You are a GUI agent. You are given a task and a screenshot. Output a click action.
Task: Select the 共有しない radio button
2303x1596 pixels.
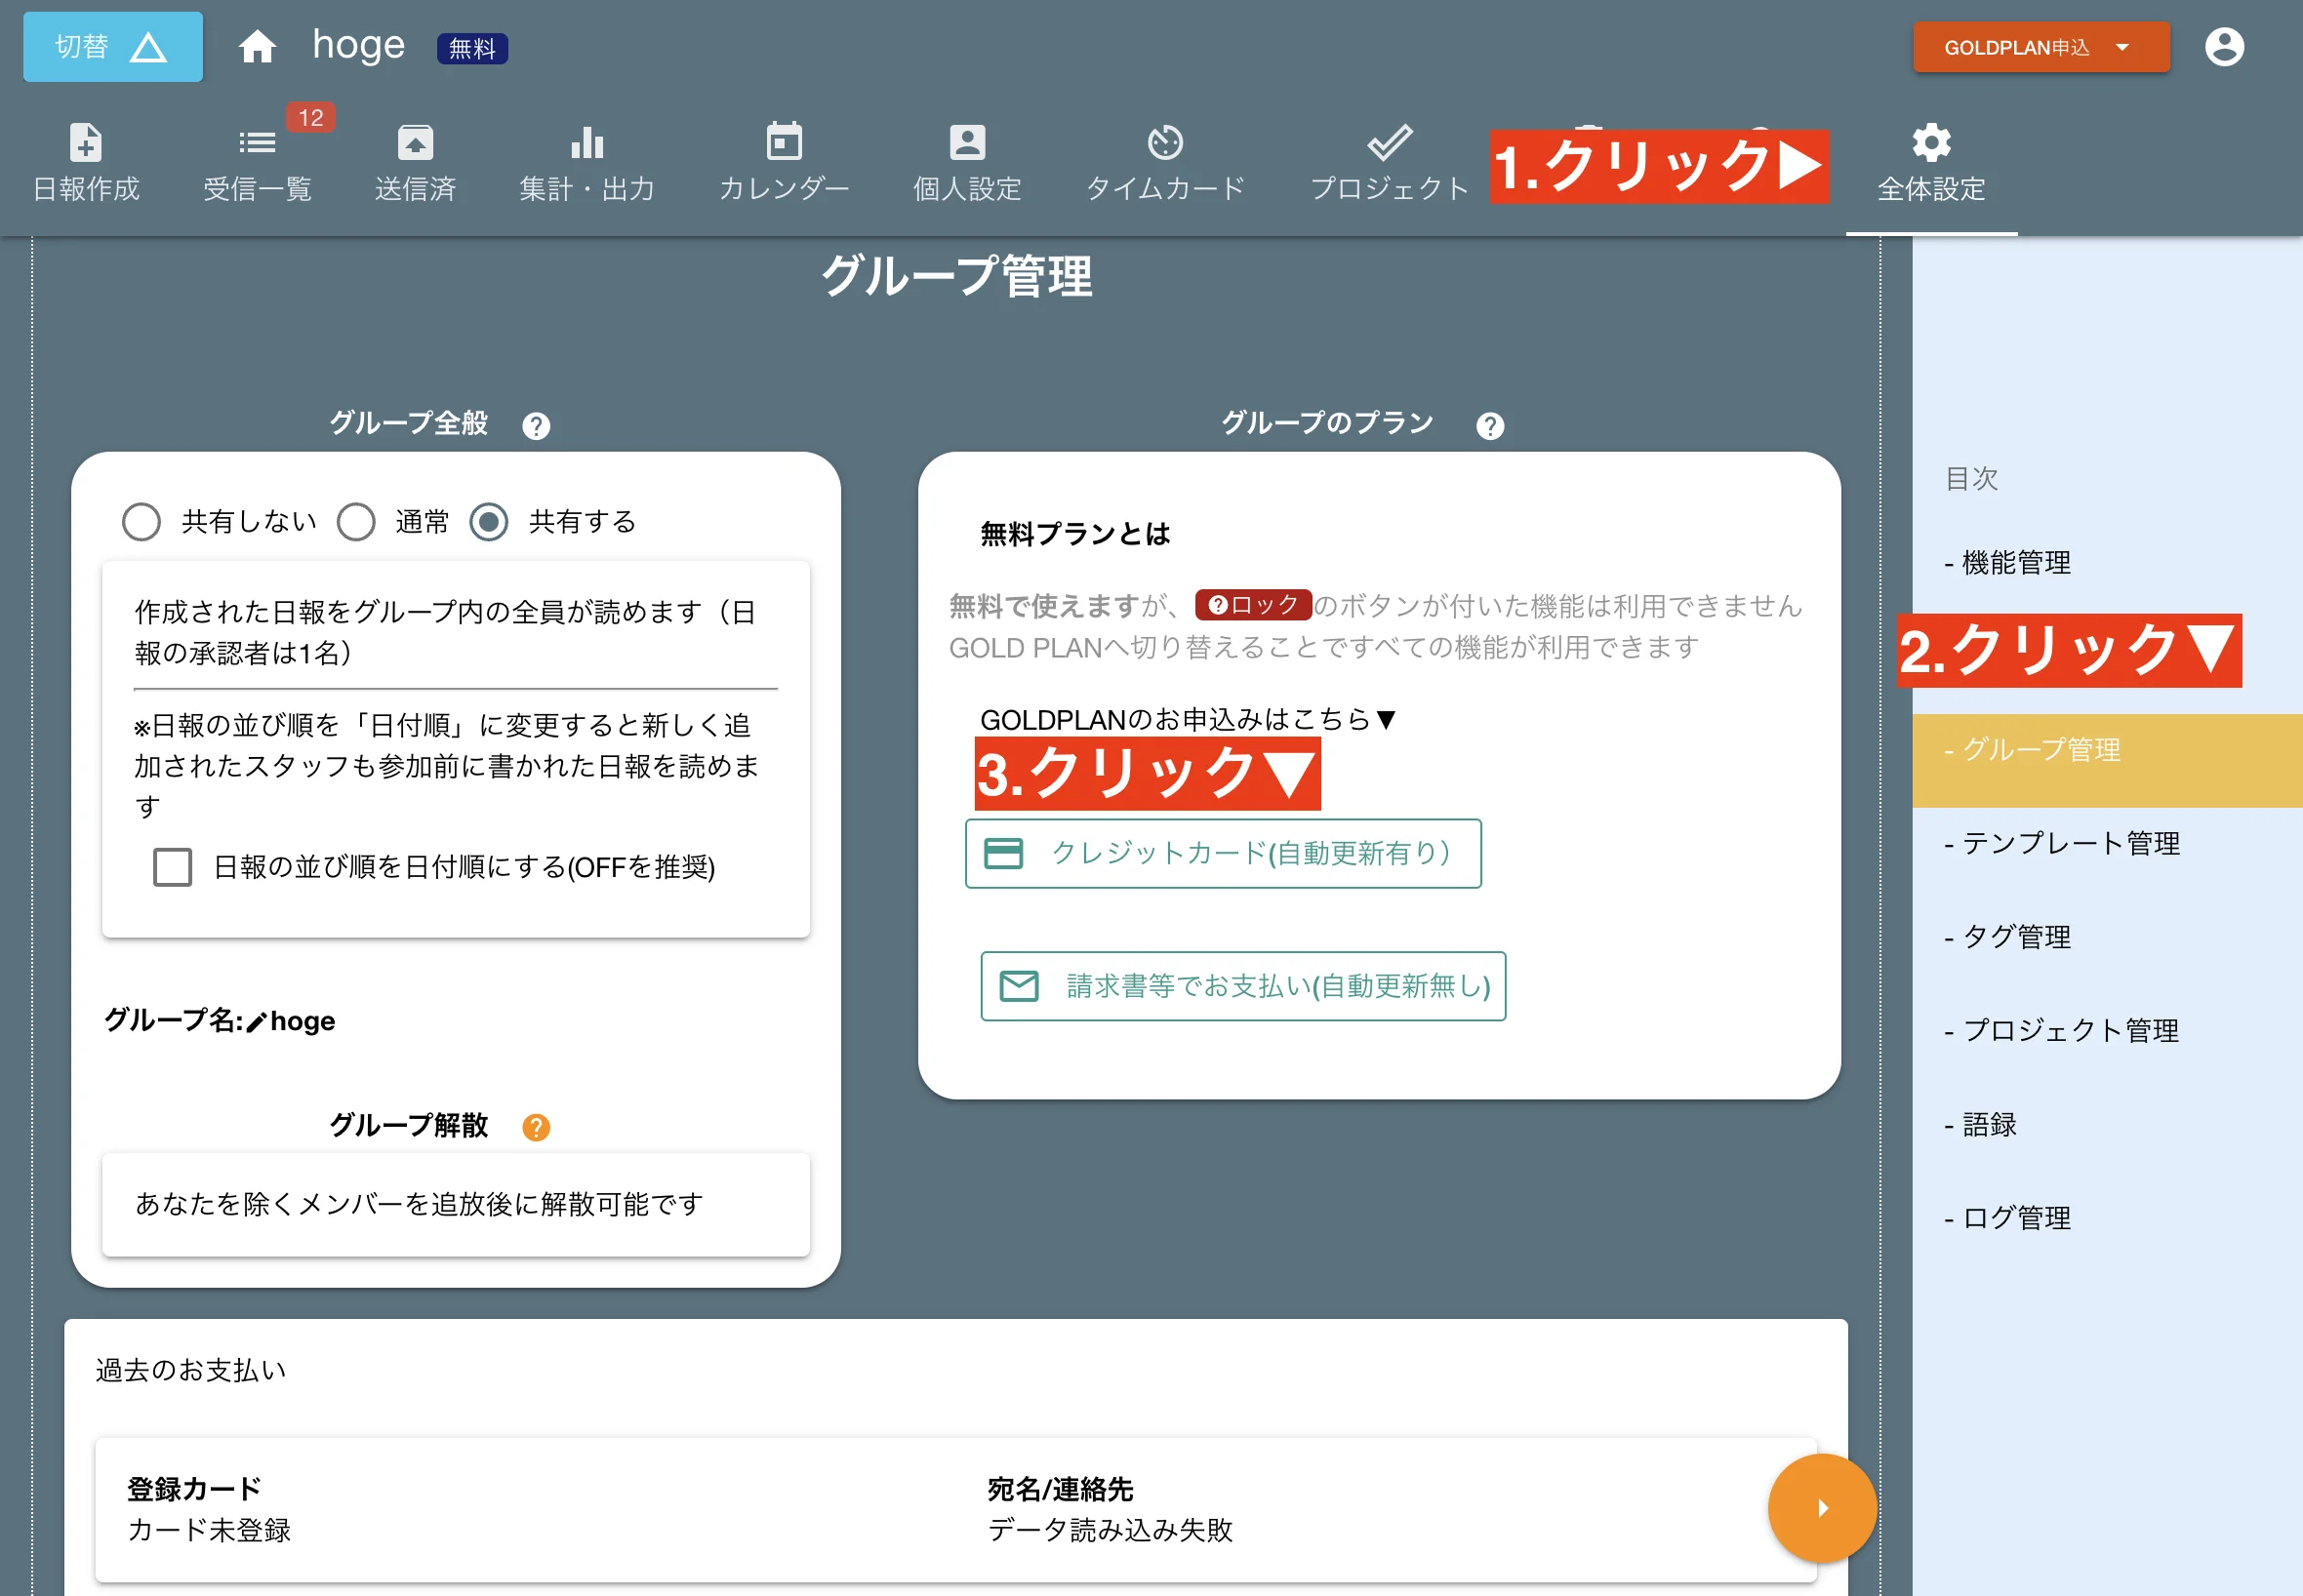pyautogui.click(x=141, y=521)
